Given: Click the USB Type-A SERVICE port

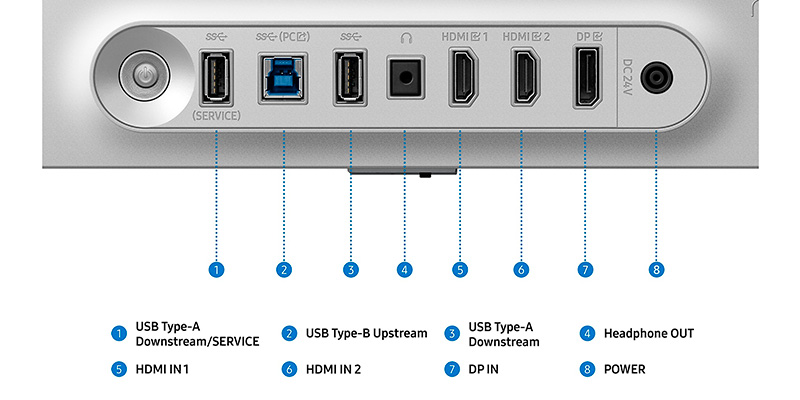Looking at the screenshot, I should (x=216, y=77).
